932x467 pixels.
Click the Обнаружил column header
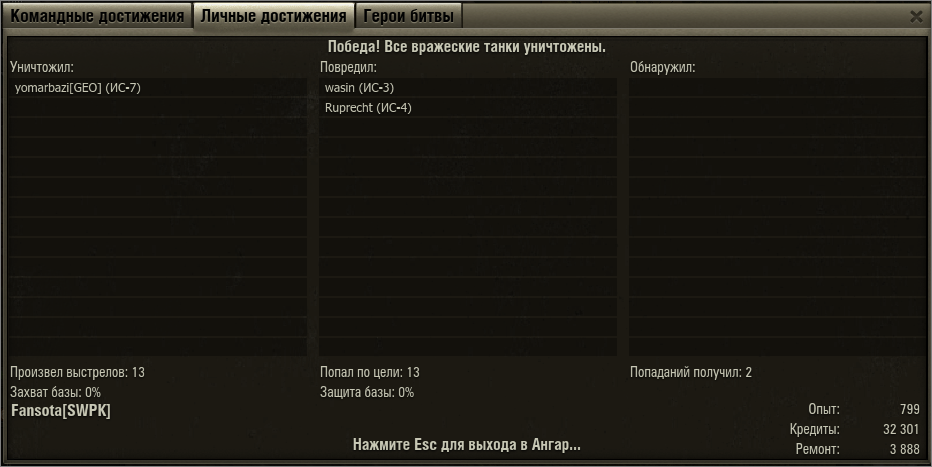point(662,67)
